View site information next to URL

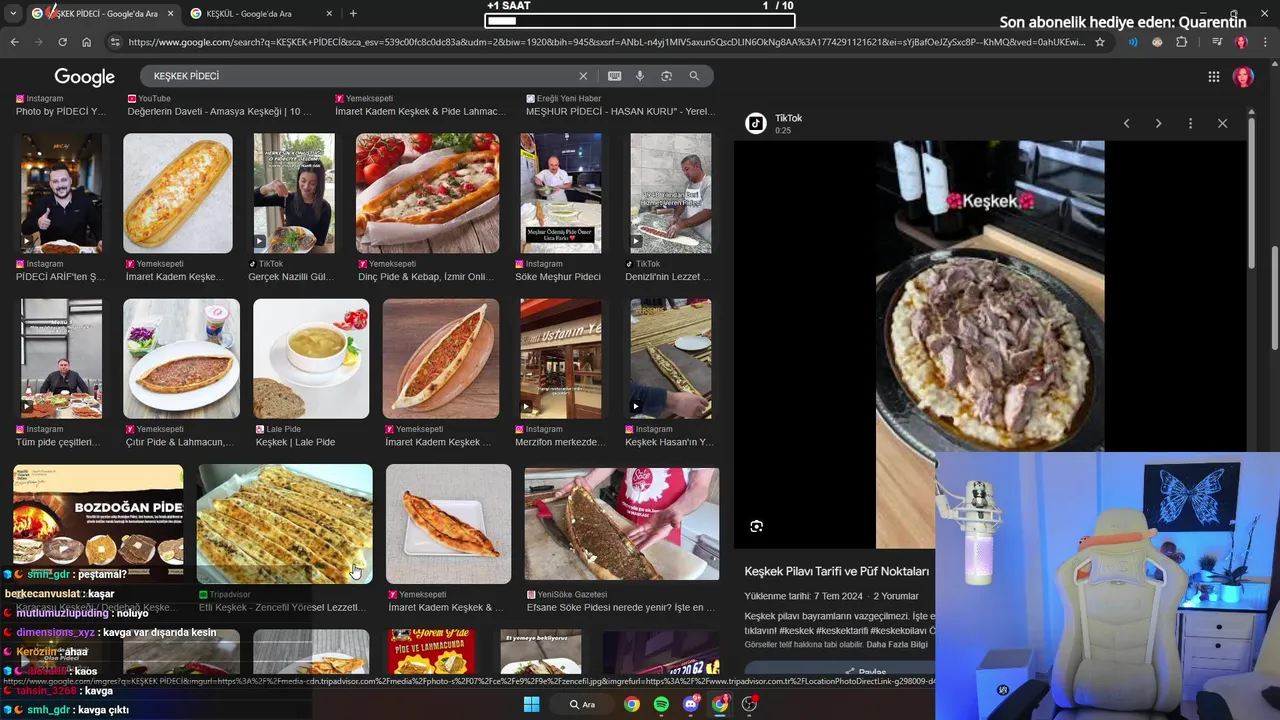click(115, 42)
